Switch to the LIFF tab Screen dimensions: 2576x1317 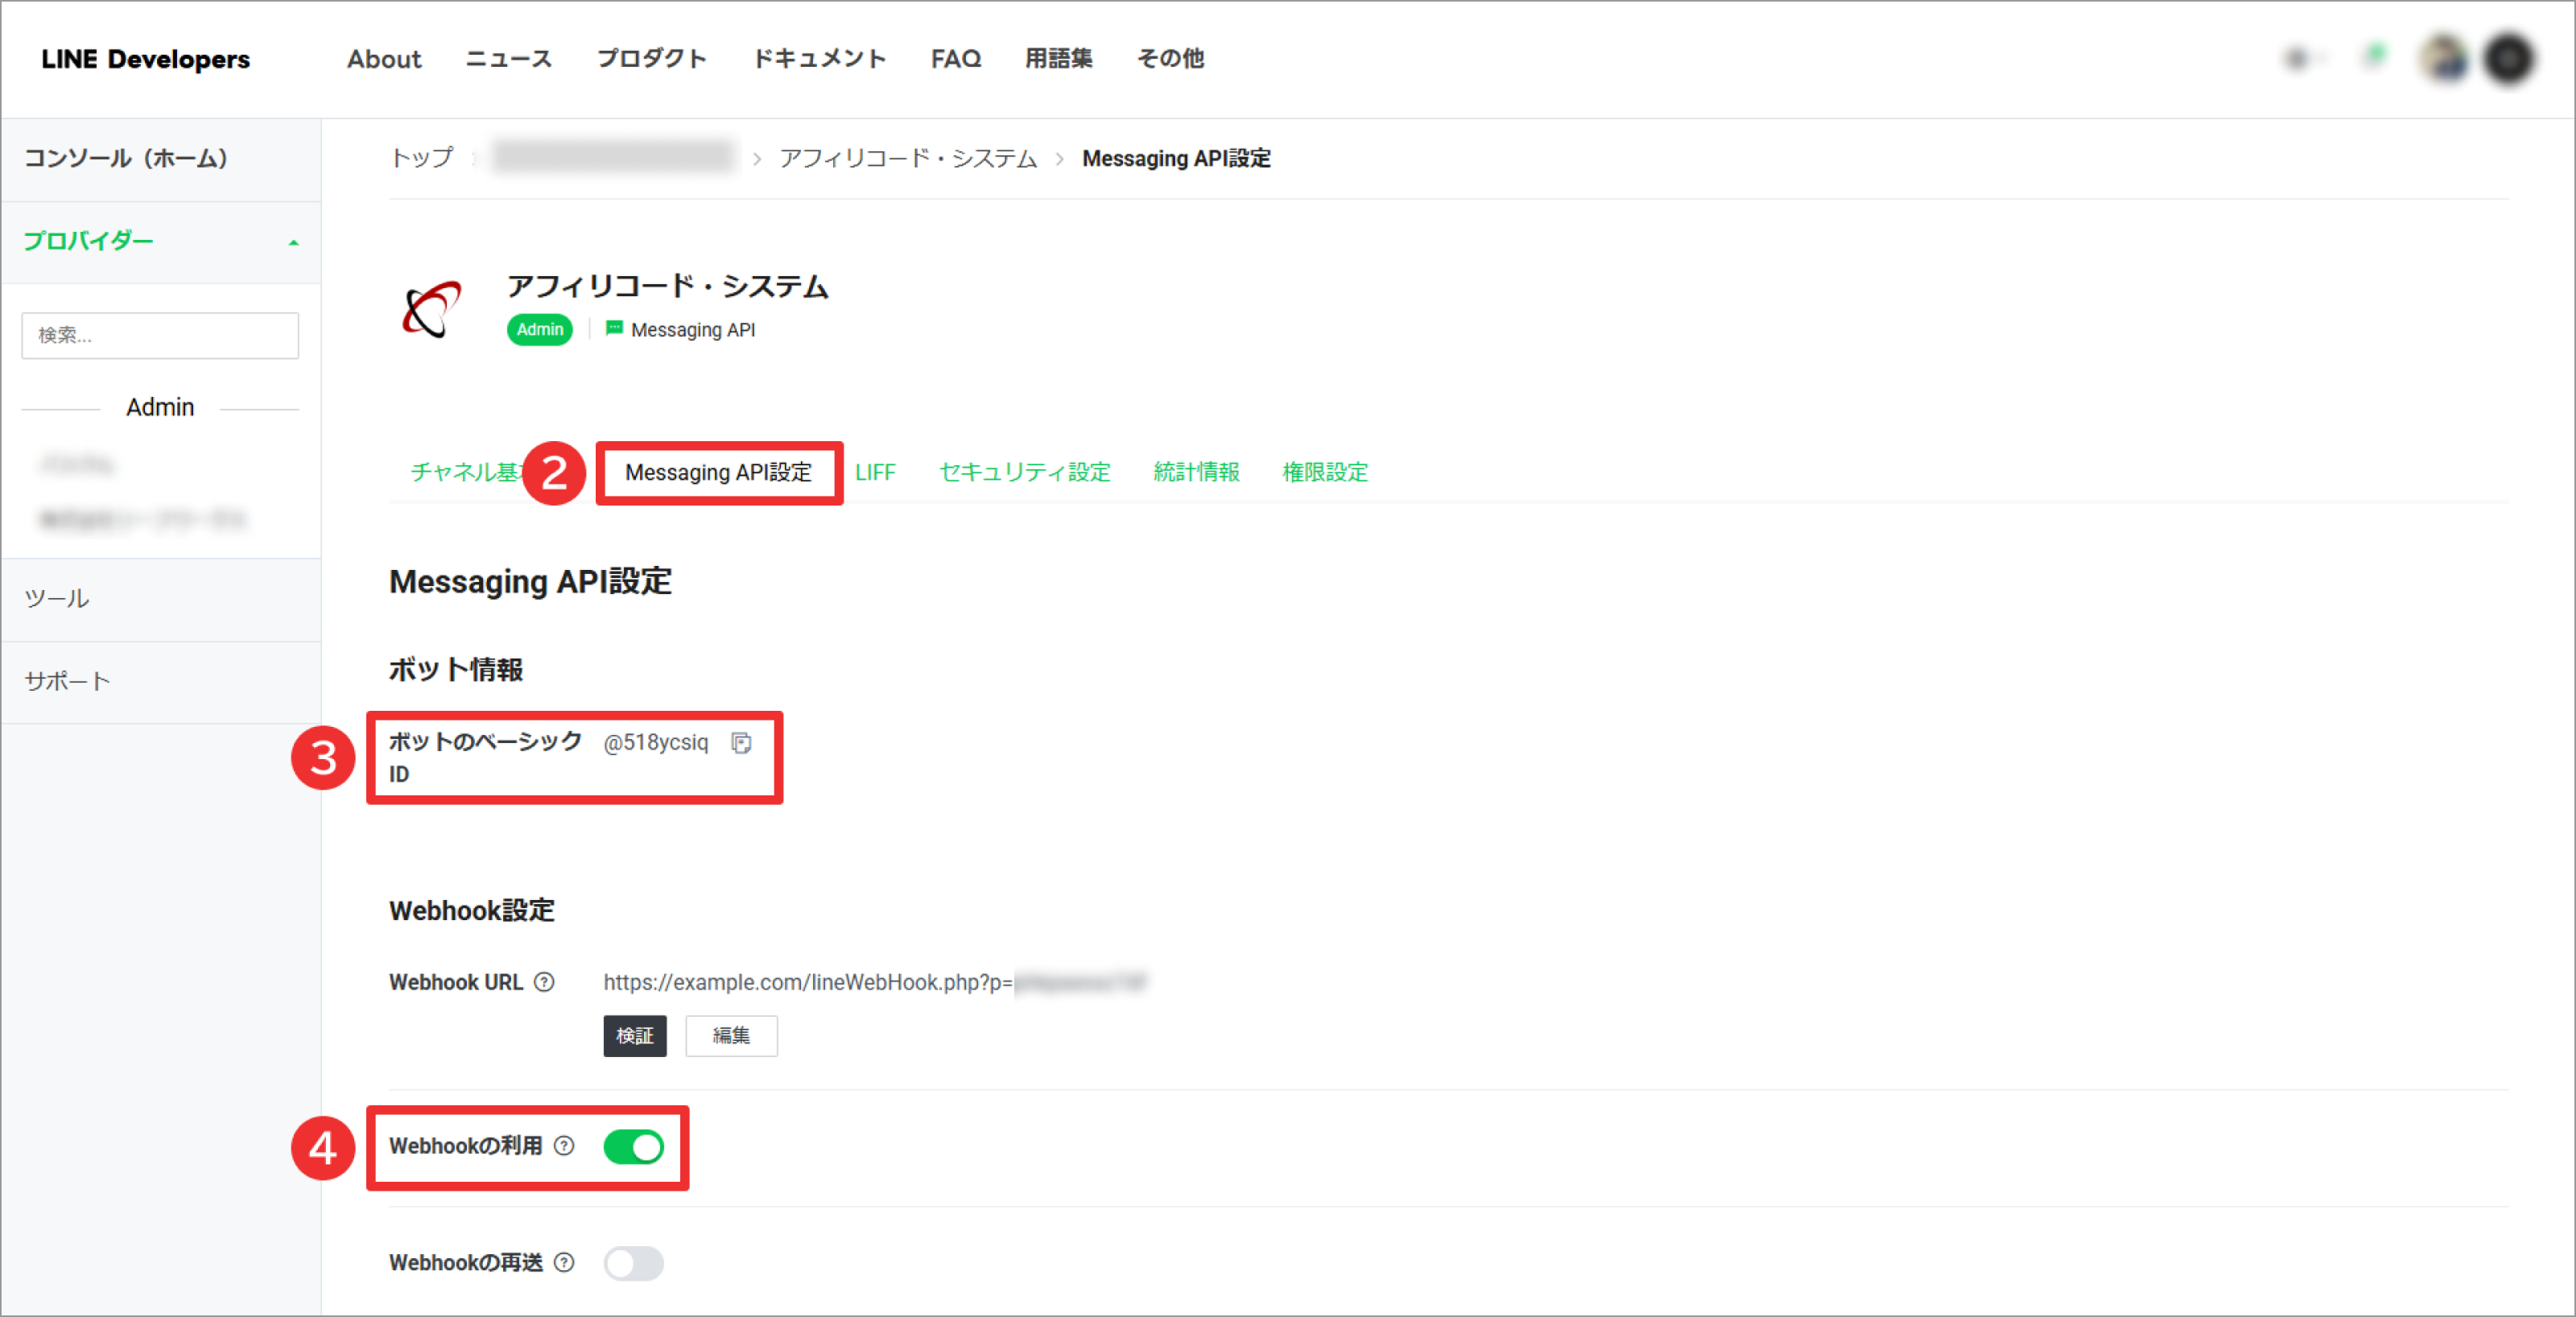pos(875,472)
